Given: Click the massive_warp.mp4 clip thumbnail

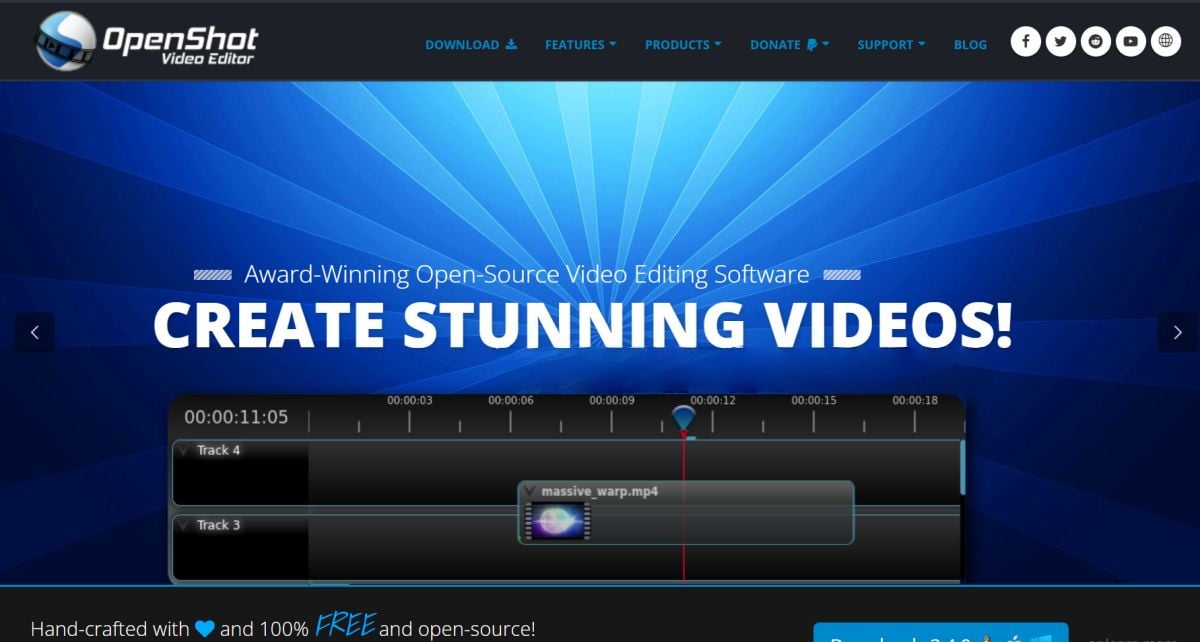Looking at the screenshot, I should (558, 522).
